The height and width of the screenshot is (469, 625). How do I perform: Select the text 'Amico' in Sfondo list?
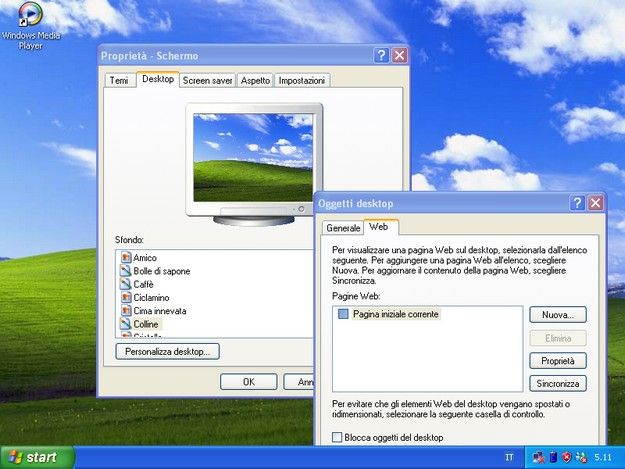[x=145, y=258]
